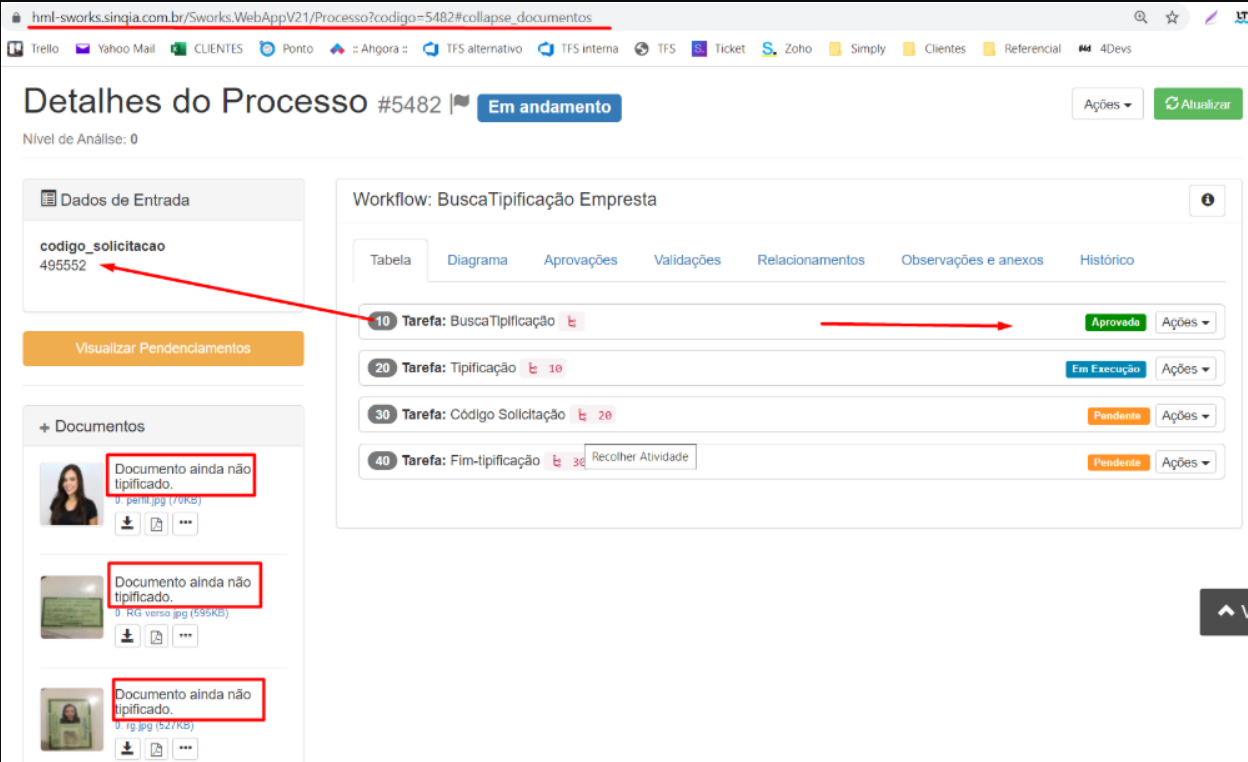Open the Ações dropdown next to Atualizar

1107,104
